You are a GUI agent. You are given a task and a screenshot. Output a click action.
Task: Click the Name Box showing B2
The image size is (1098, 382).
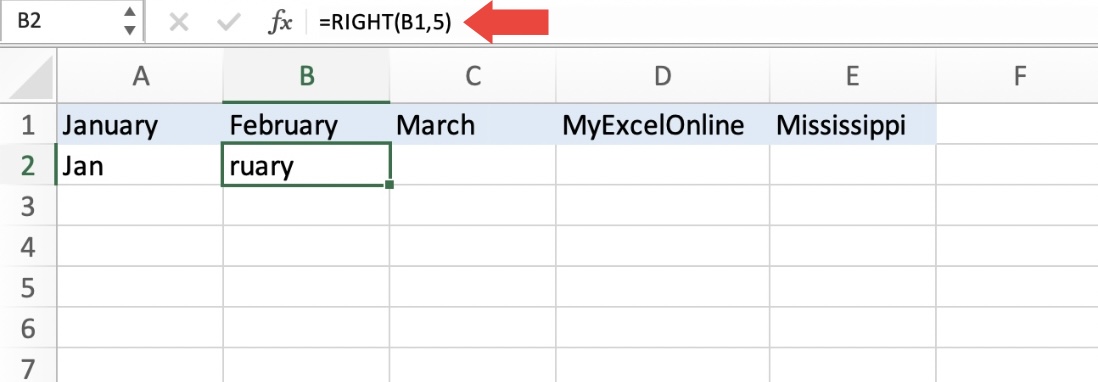pyautogui.click(x=71, y=22)
